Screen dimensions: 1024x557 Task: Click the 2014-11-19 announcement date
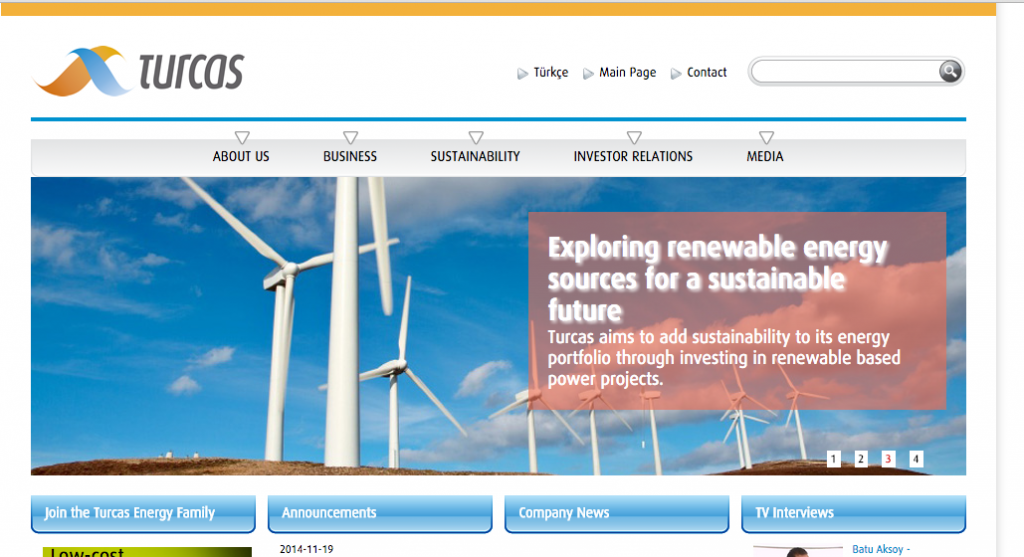tap(306, 550)
